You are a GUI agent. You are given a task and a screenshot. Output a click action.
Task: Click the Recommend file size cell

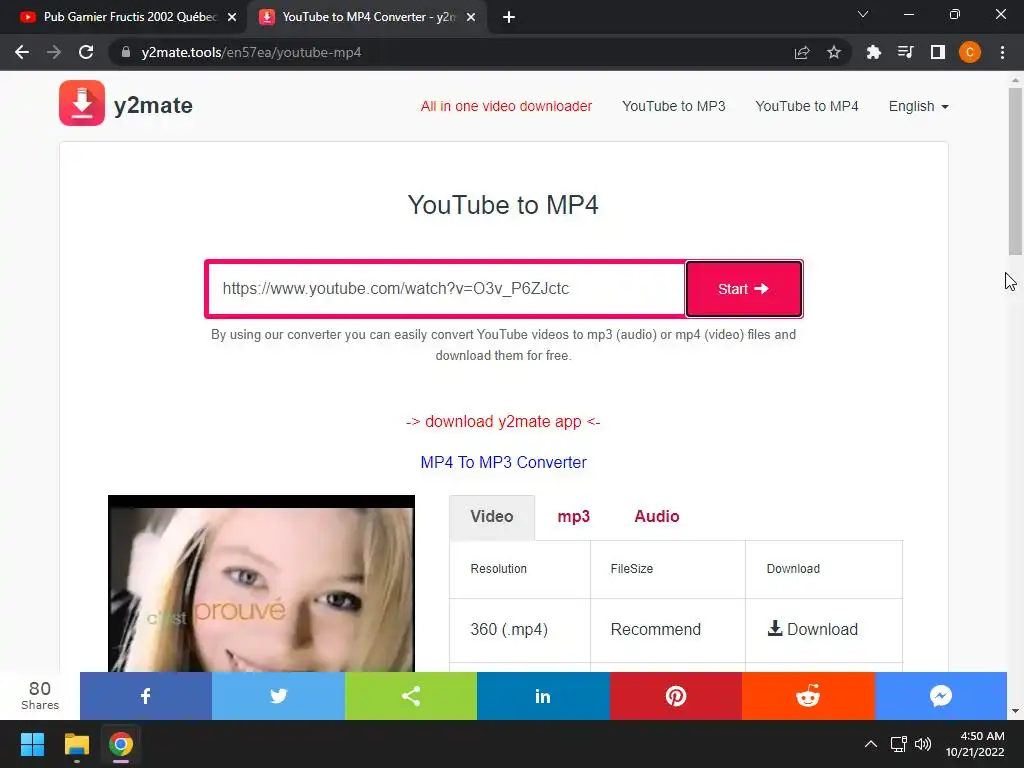coord(667,630)
